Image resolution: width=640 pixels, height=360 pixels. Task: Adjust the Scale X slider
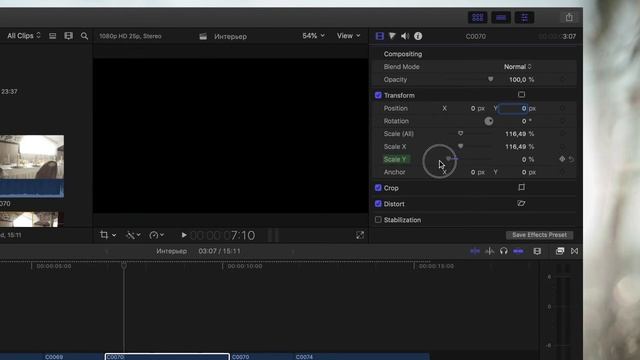460,146
